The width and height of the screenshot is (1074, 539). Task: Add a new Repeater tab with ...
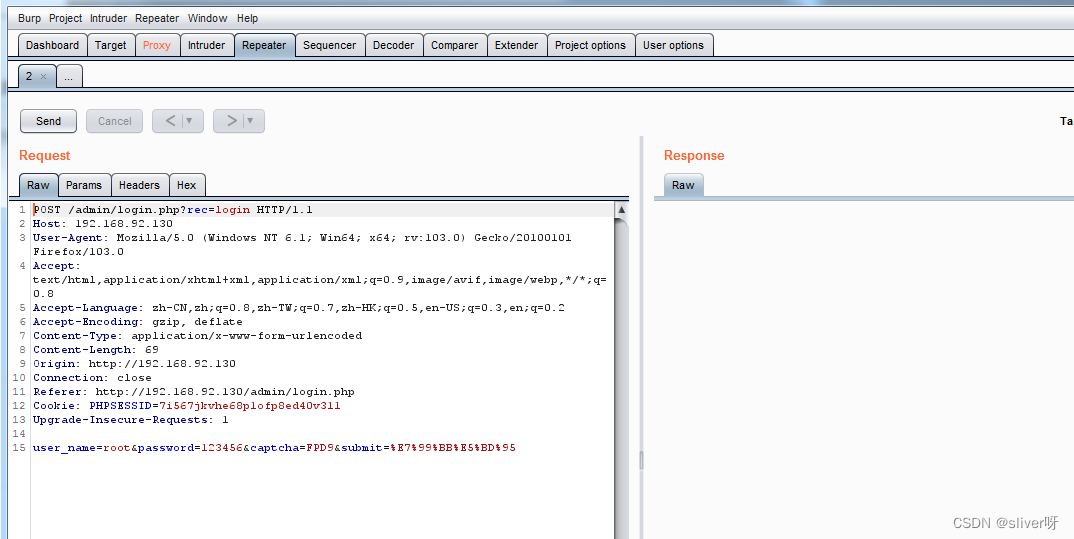click(x=68, y=77)
